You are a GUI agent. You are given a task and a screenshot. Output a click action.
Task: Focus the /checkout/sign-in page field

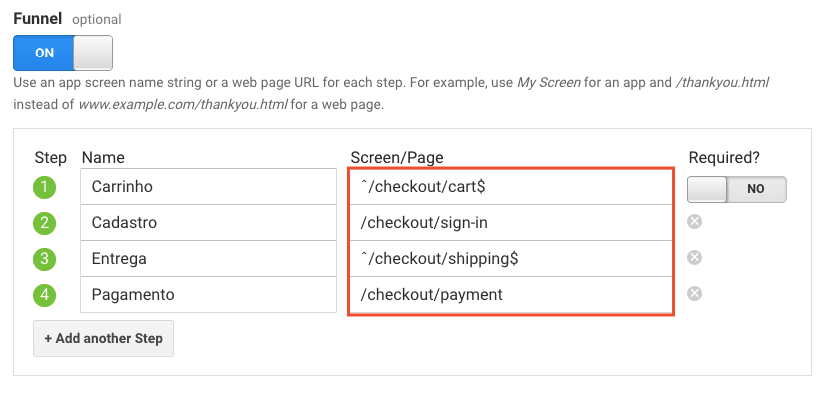point(511,223)
